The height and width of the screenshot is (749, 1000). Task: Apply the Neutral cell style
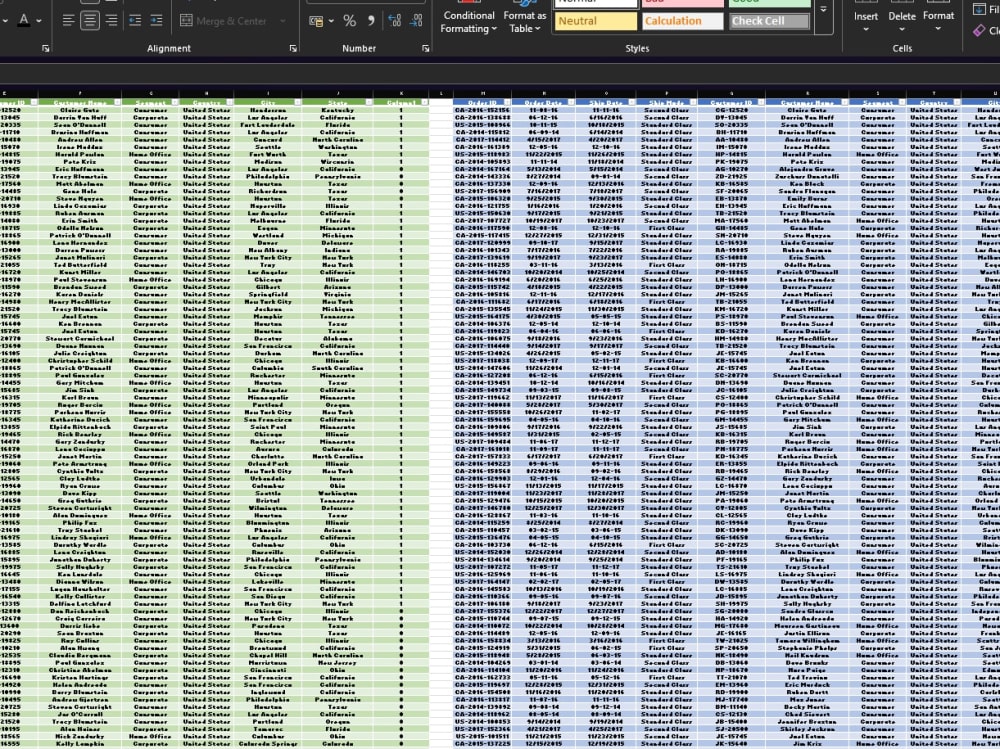coord(596,21)
